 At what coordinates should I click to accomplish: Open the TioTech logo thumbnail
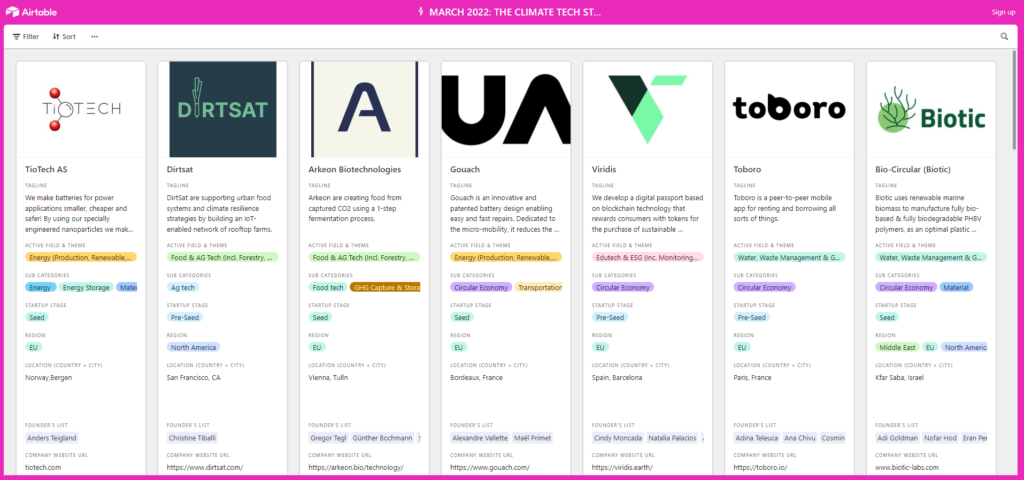[x=81, y=109]
